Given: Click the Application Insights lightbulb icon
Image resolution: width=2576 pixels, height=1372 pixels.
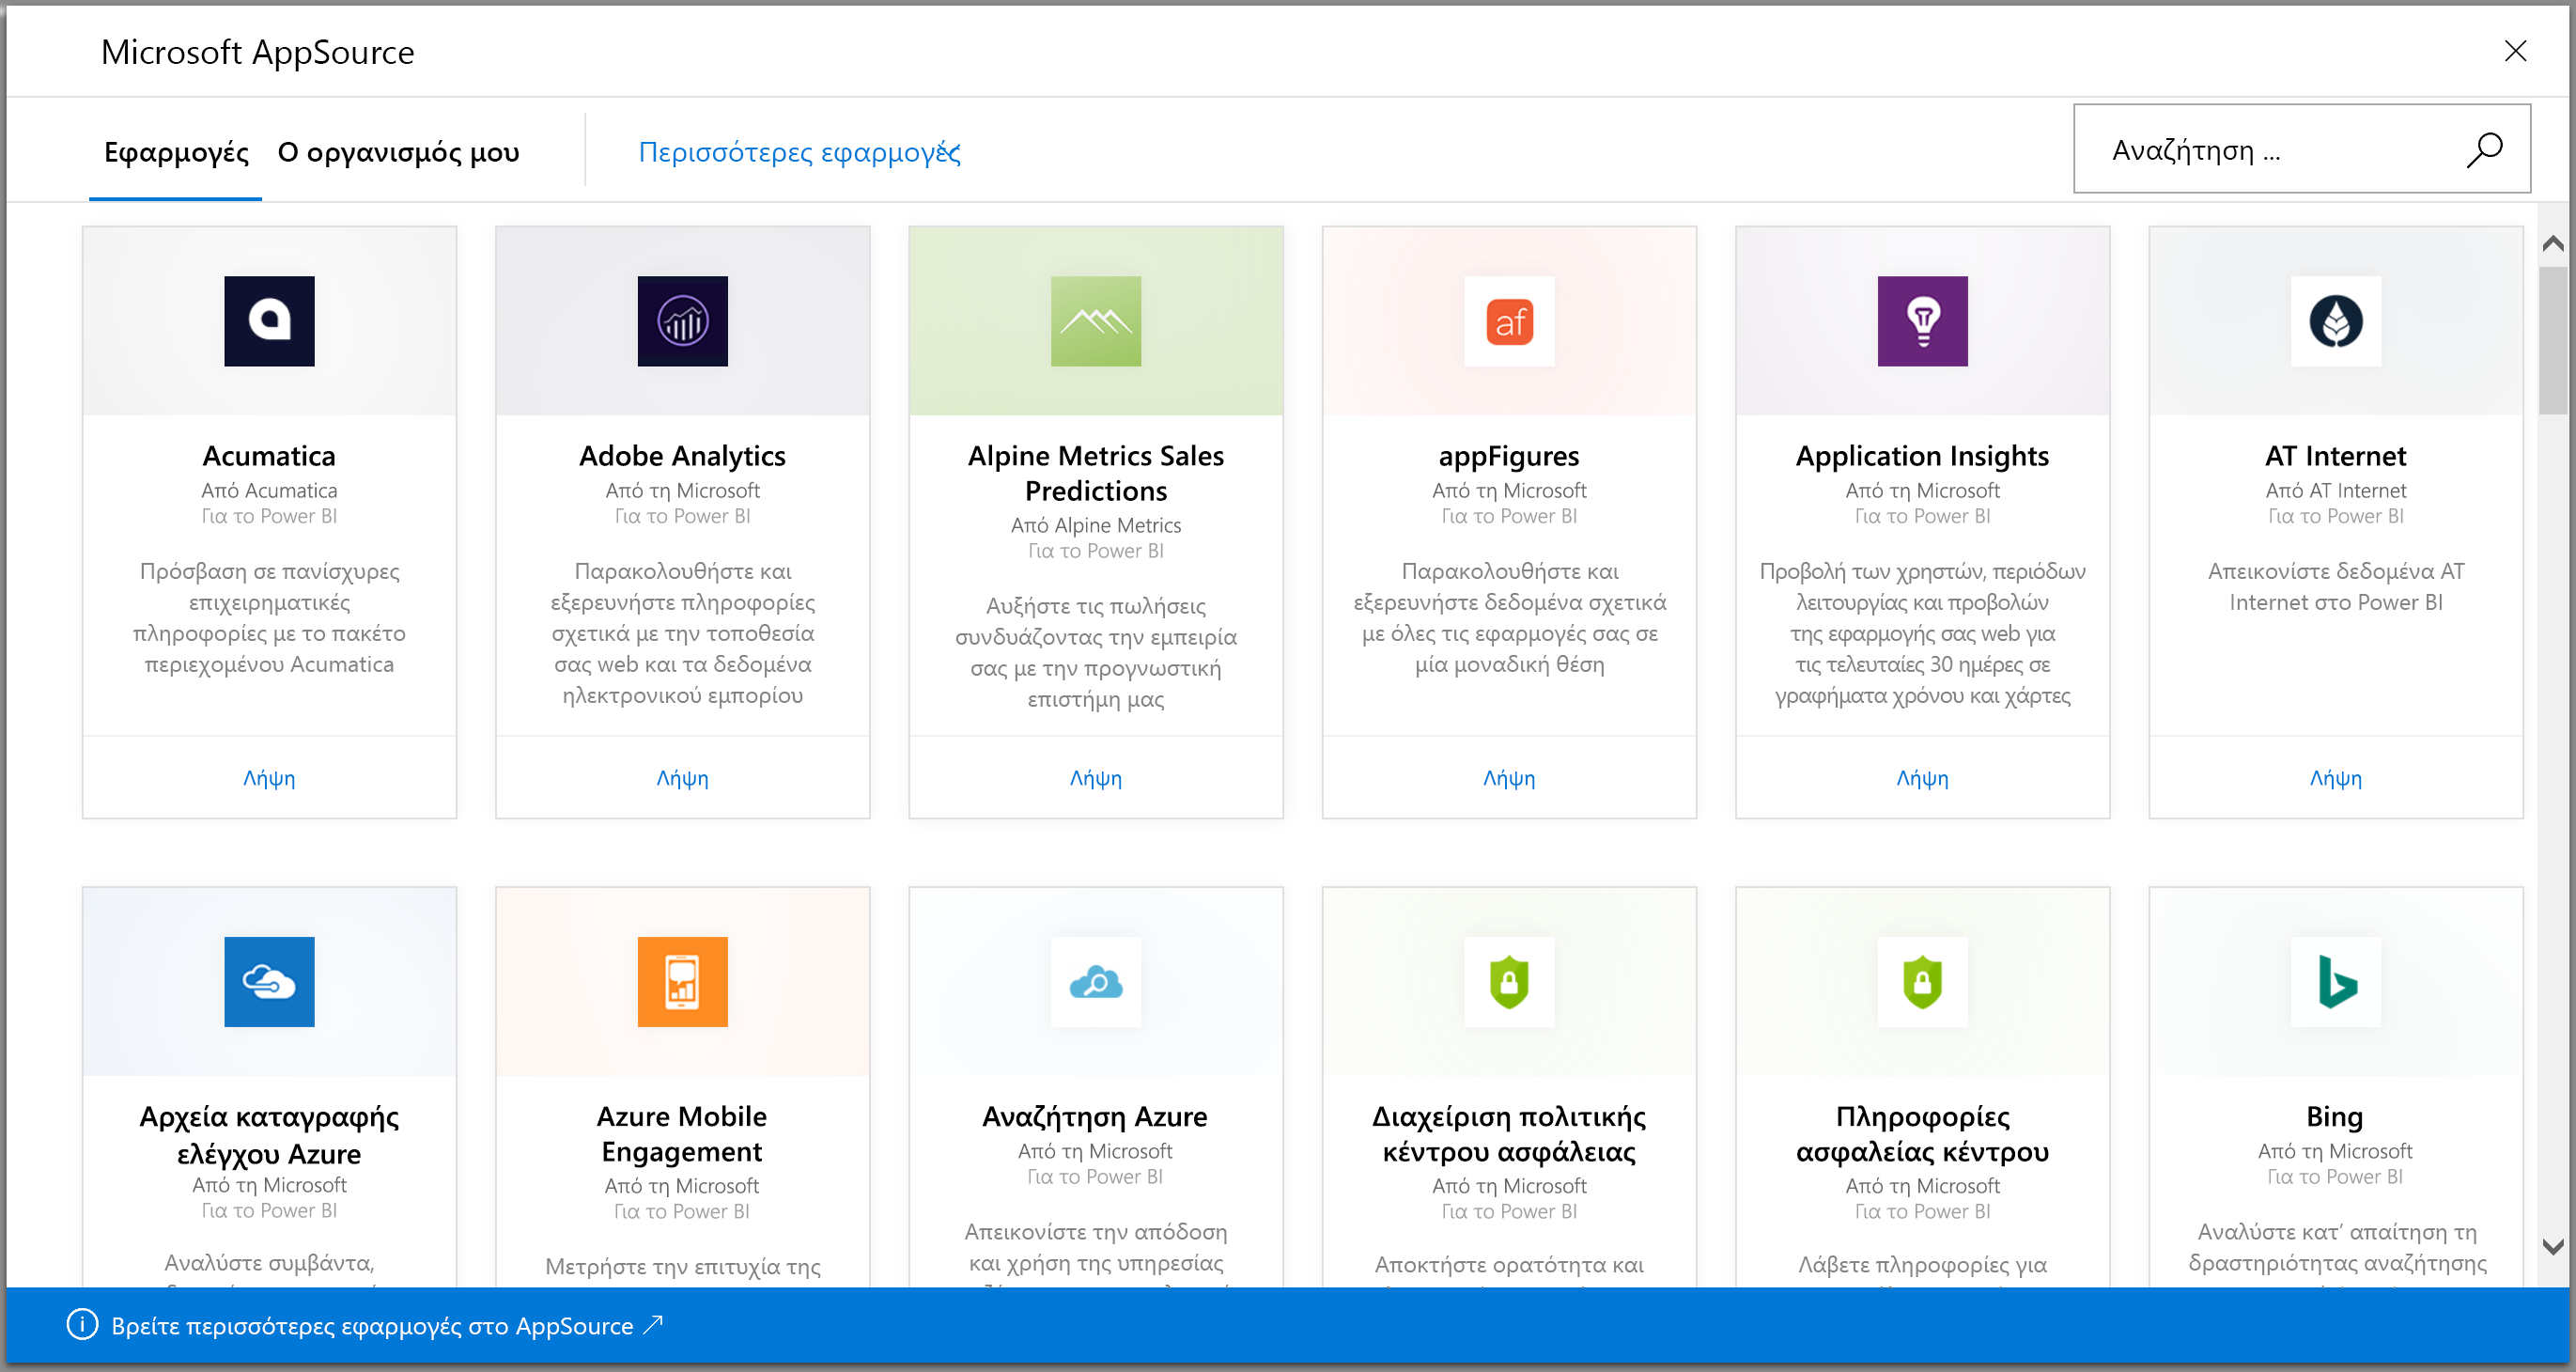Looking at the screenshot, I should click(1922, 320).
